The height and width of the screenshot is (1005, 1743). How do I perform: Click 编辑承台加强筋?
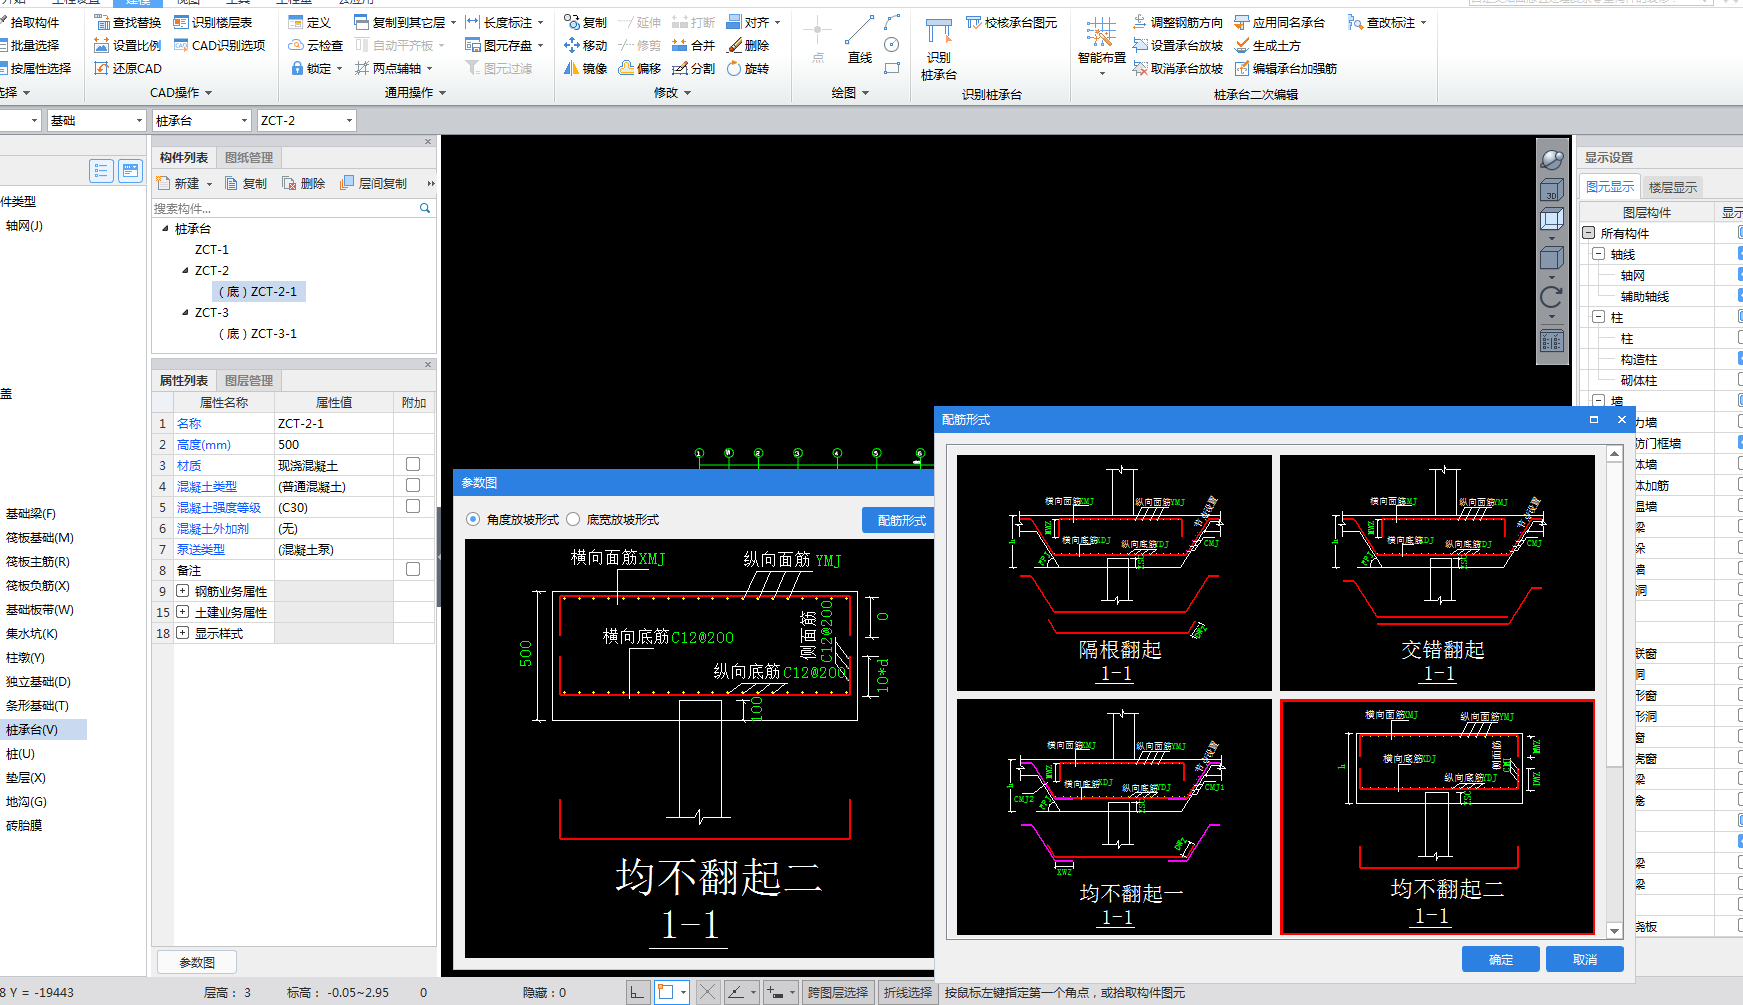pos(1286,68)
